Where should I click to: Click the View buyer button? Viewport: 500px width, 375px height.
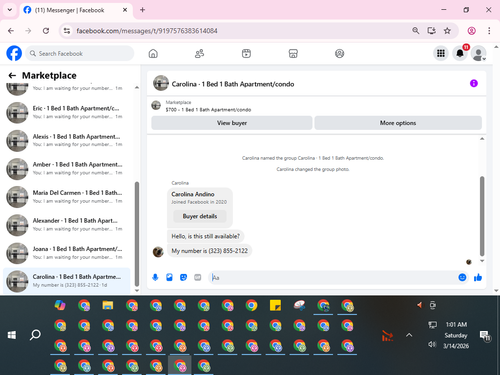coord(232,123)
